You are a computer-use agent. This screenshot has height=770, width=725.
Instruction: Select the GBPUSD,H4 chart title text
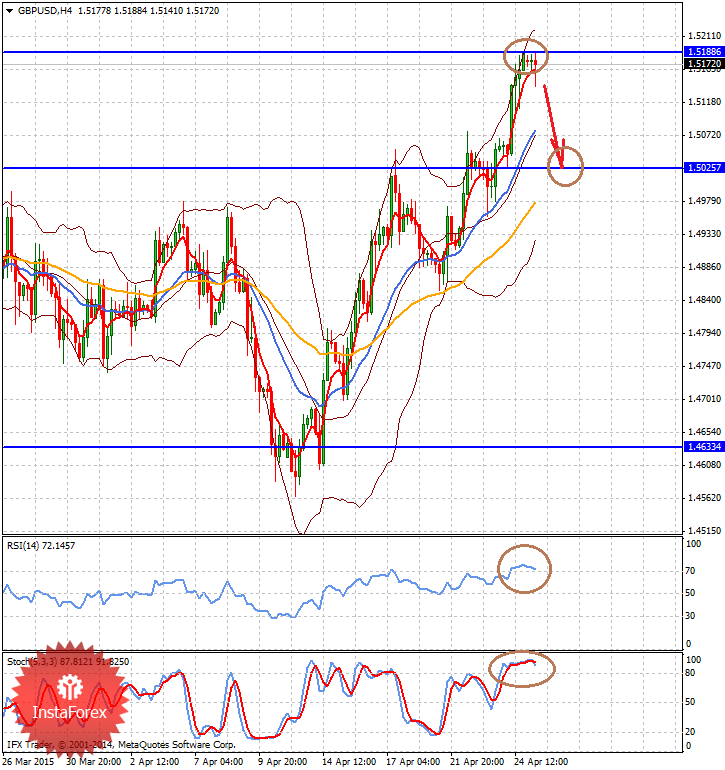[45, 11]
